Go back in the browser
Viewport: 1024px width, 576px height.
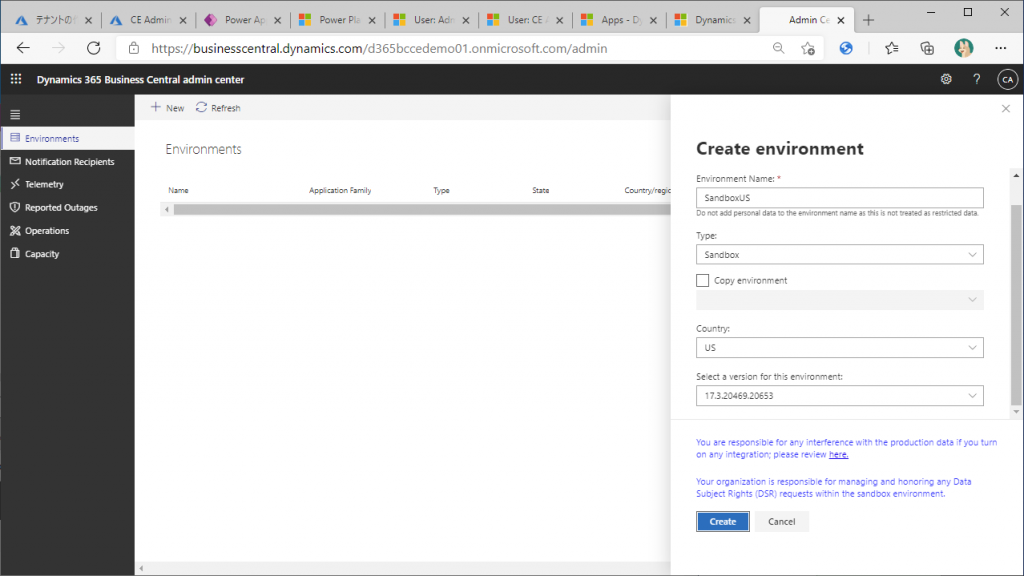tap(24, 48)
